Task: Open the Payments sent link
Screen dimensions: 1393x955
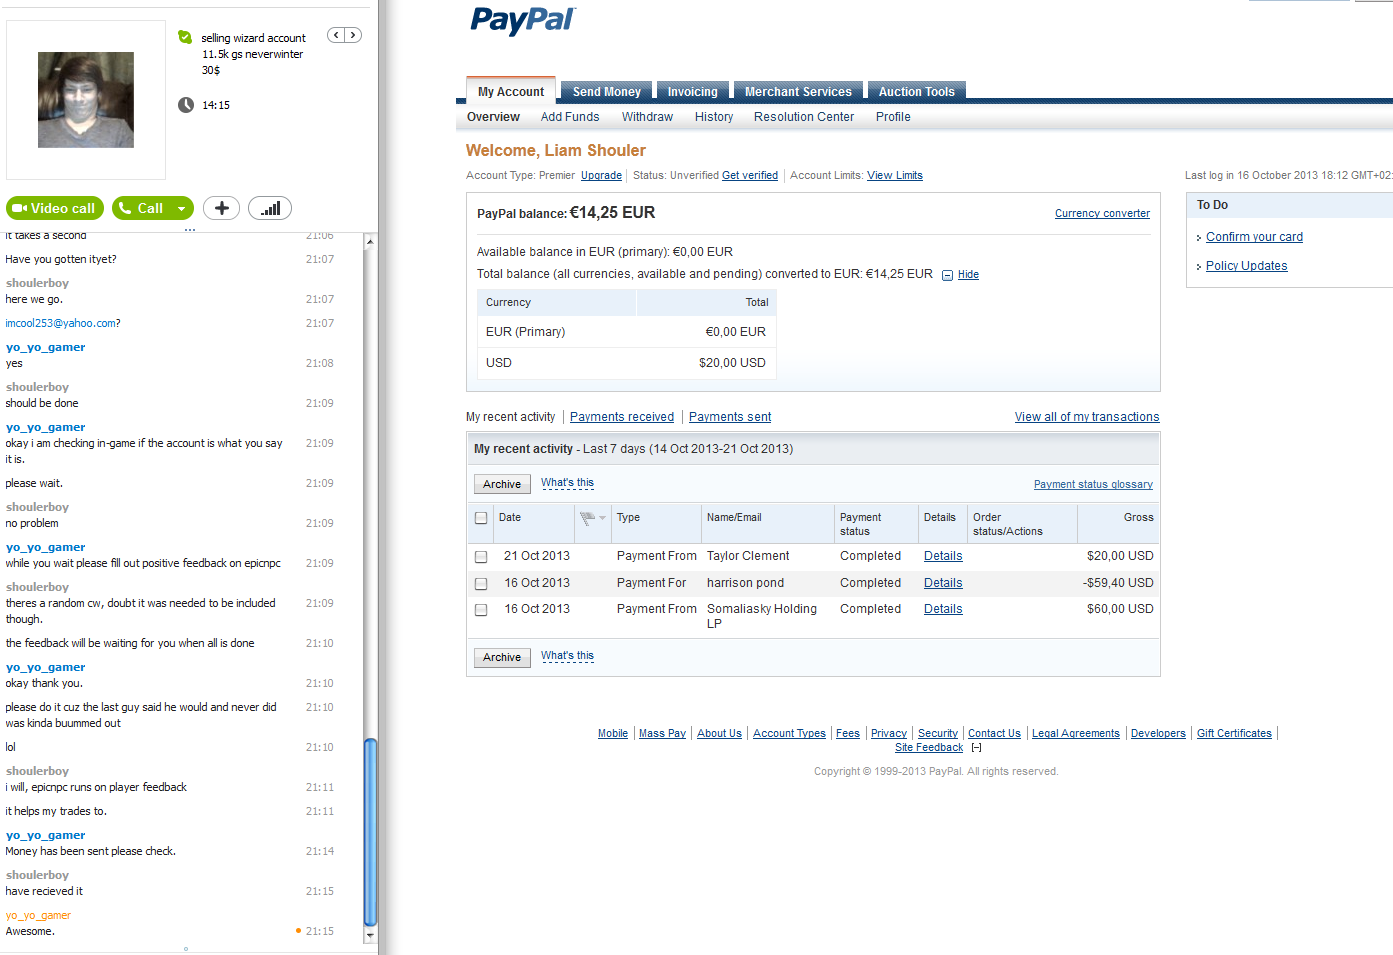Action: pyautogui.click(x=730, y=417)
